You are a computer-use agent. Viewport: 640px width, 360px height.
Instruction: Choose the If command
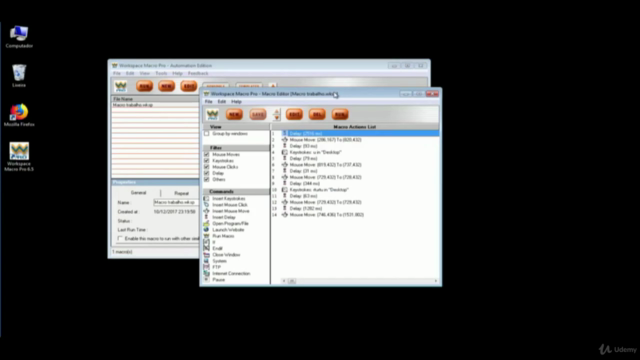213,242
